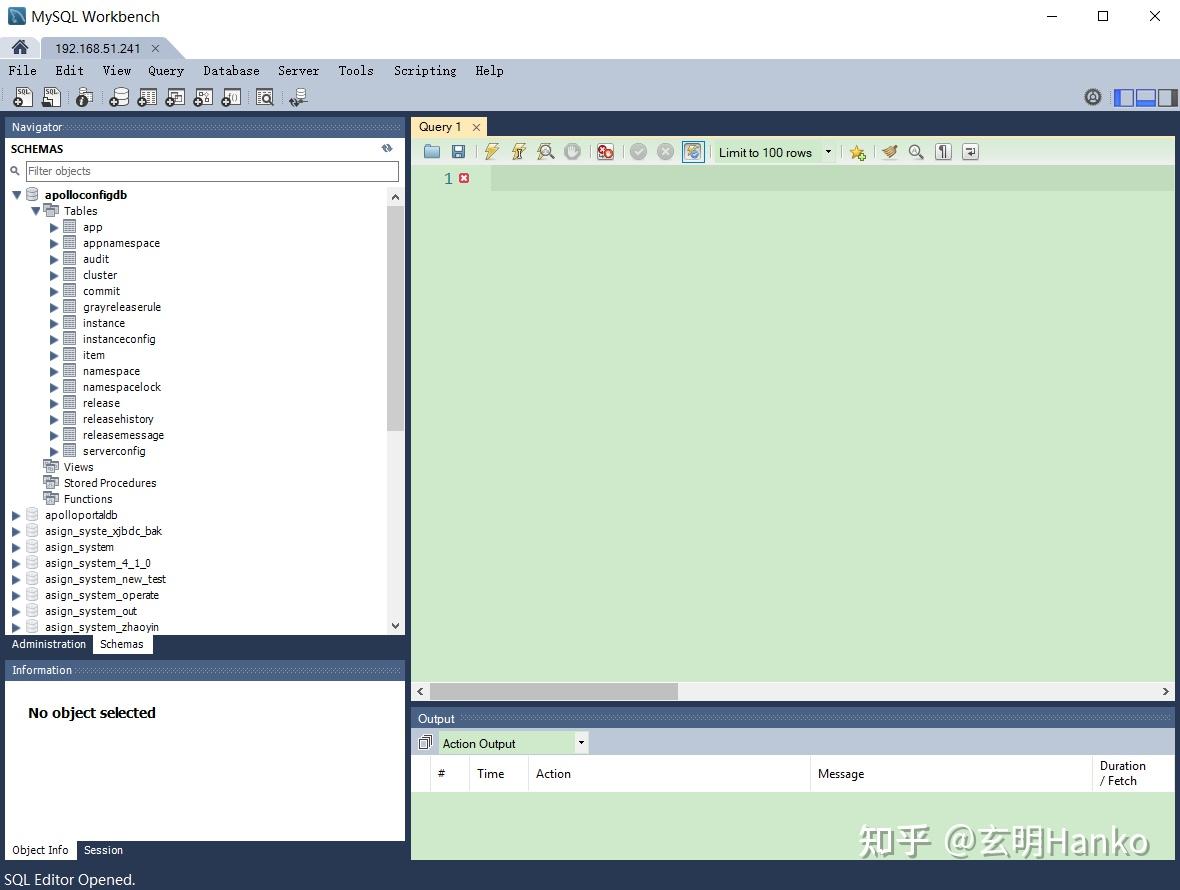
Task: Save the query as a snippet favorite
Action: [857, 152]
